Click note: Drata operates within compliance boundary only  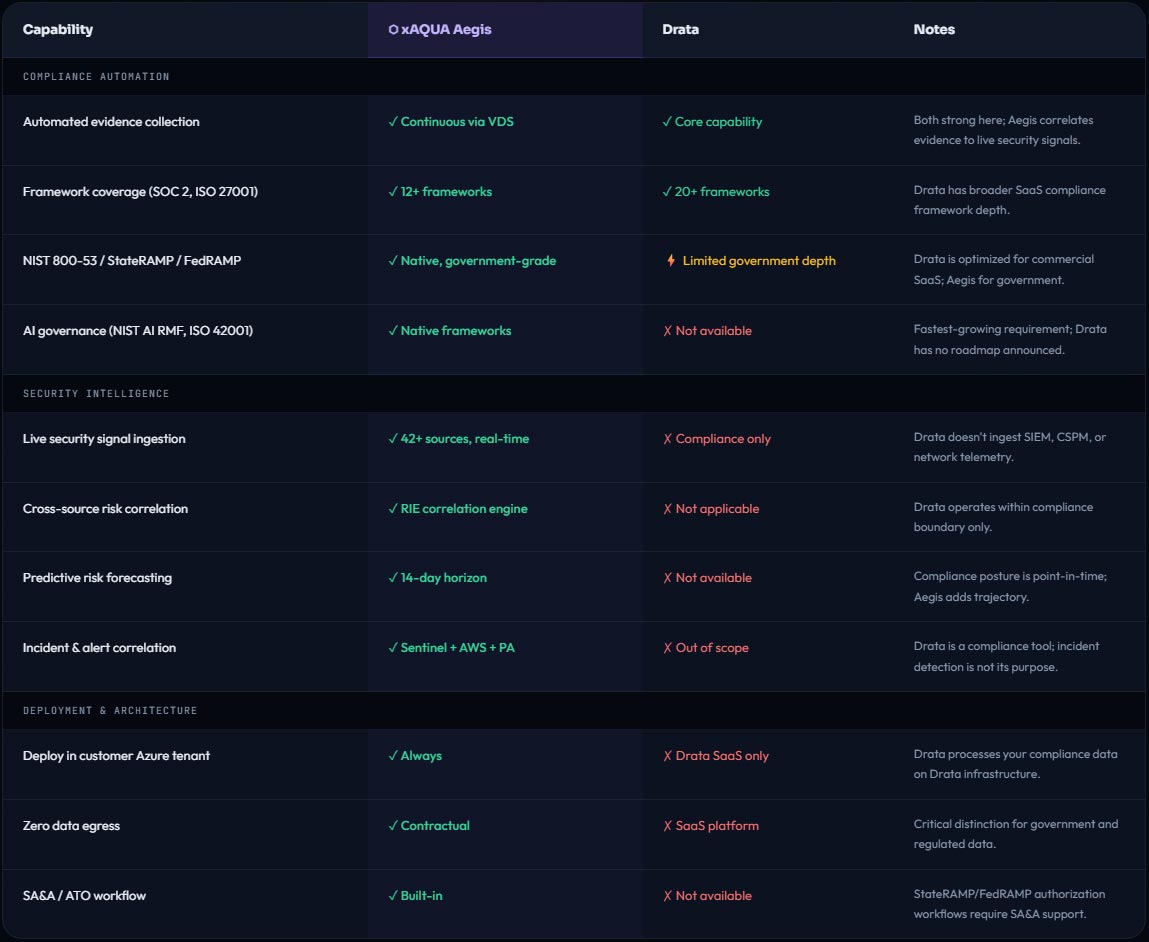1003,516
